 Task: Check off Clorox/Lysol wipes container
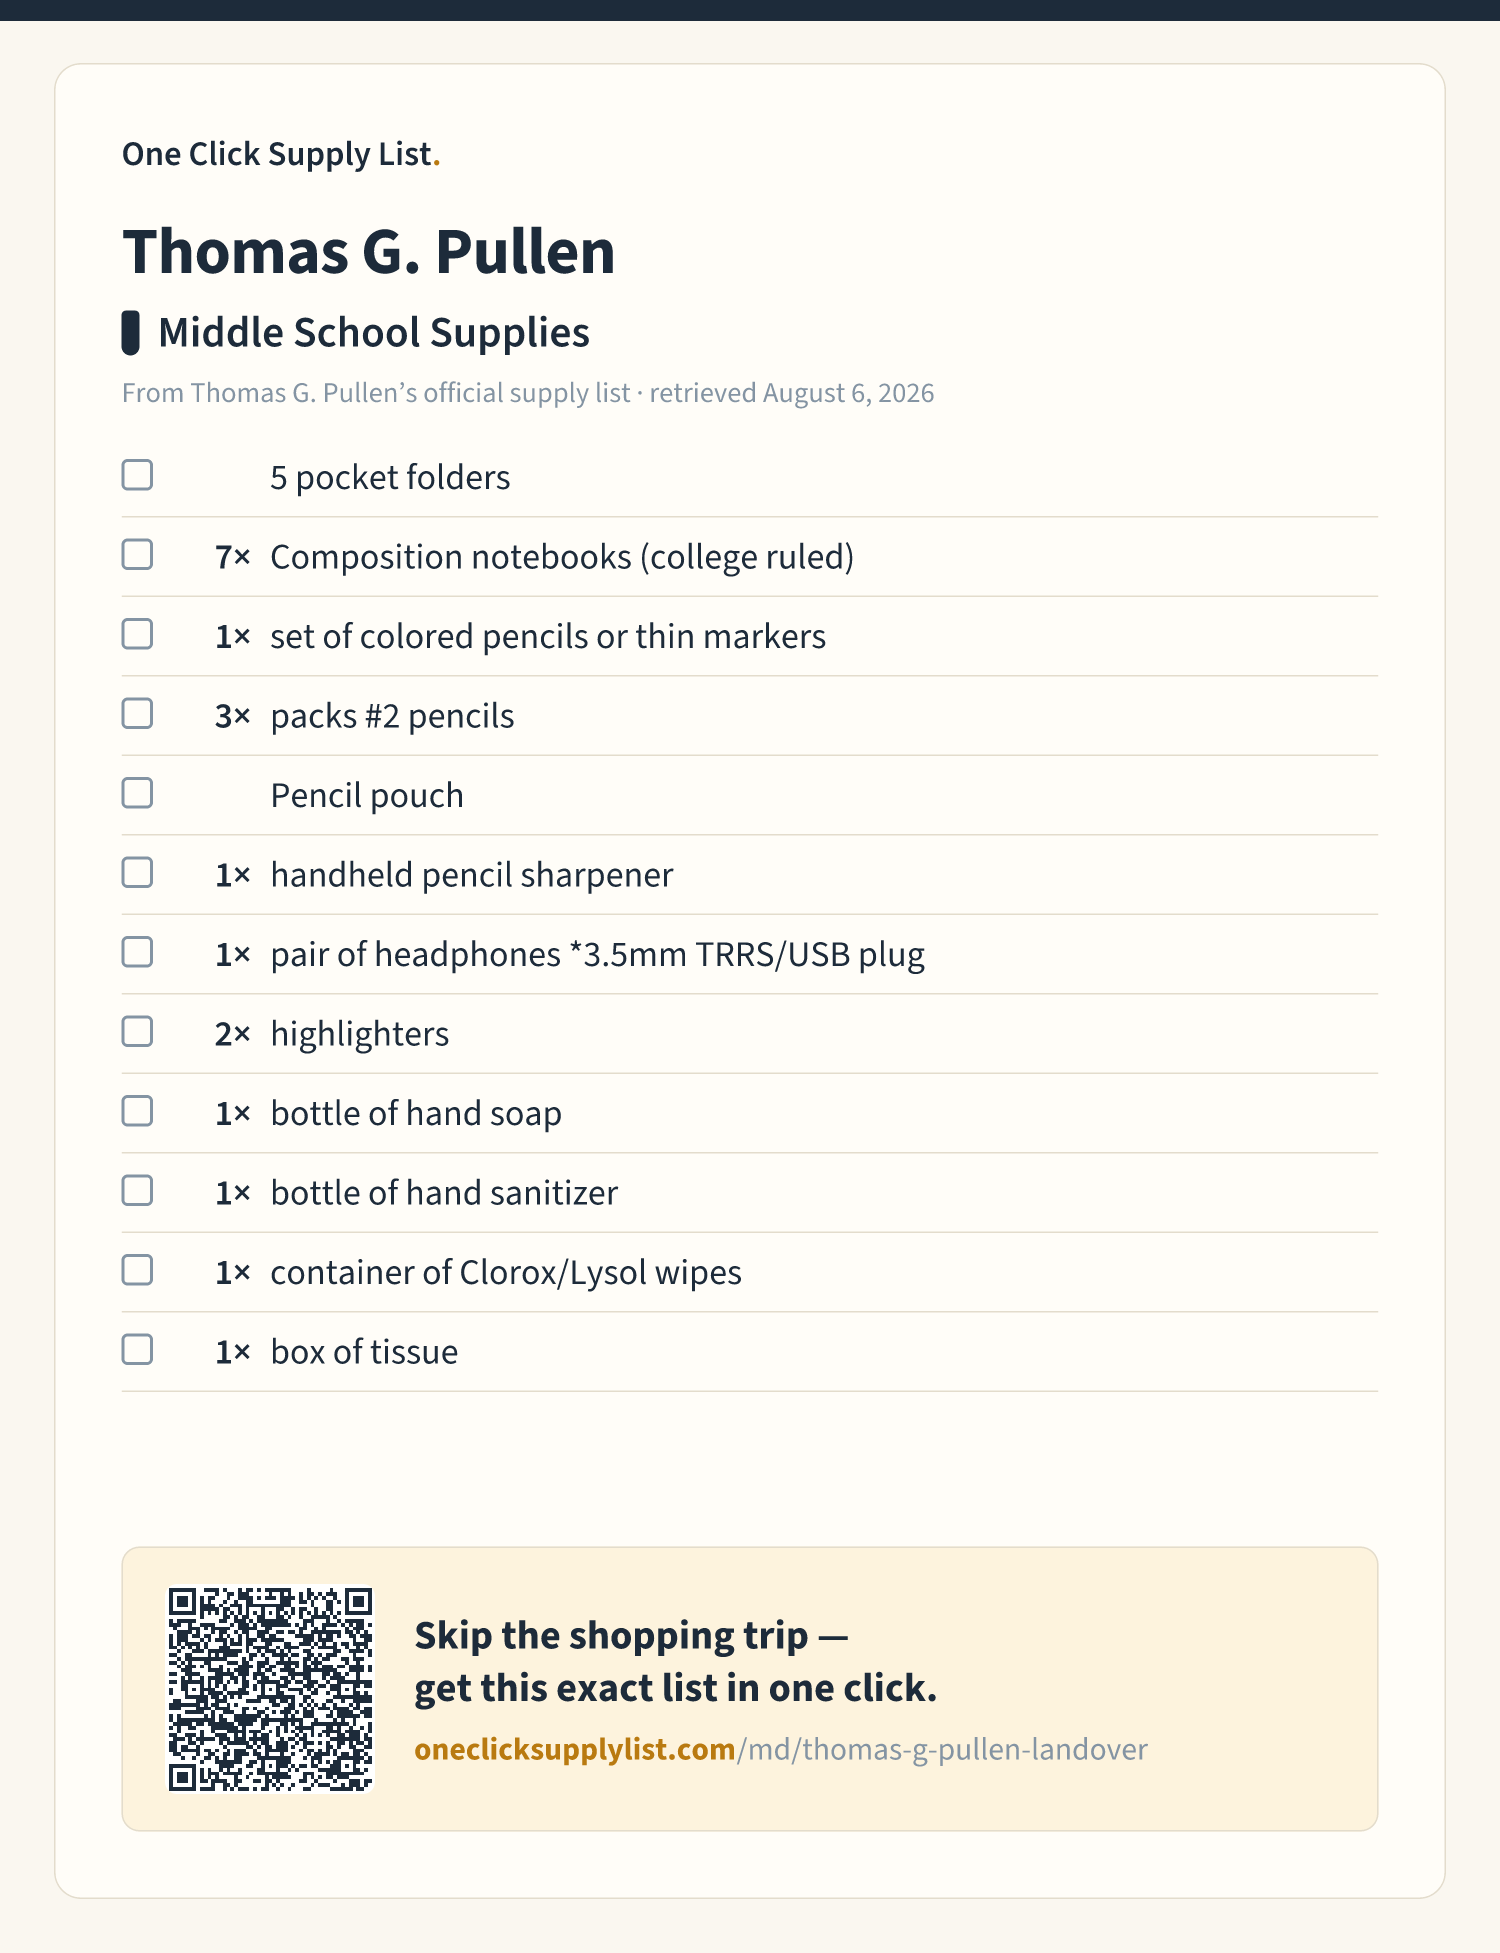coord(137,1270)
